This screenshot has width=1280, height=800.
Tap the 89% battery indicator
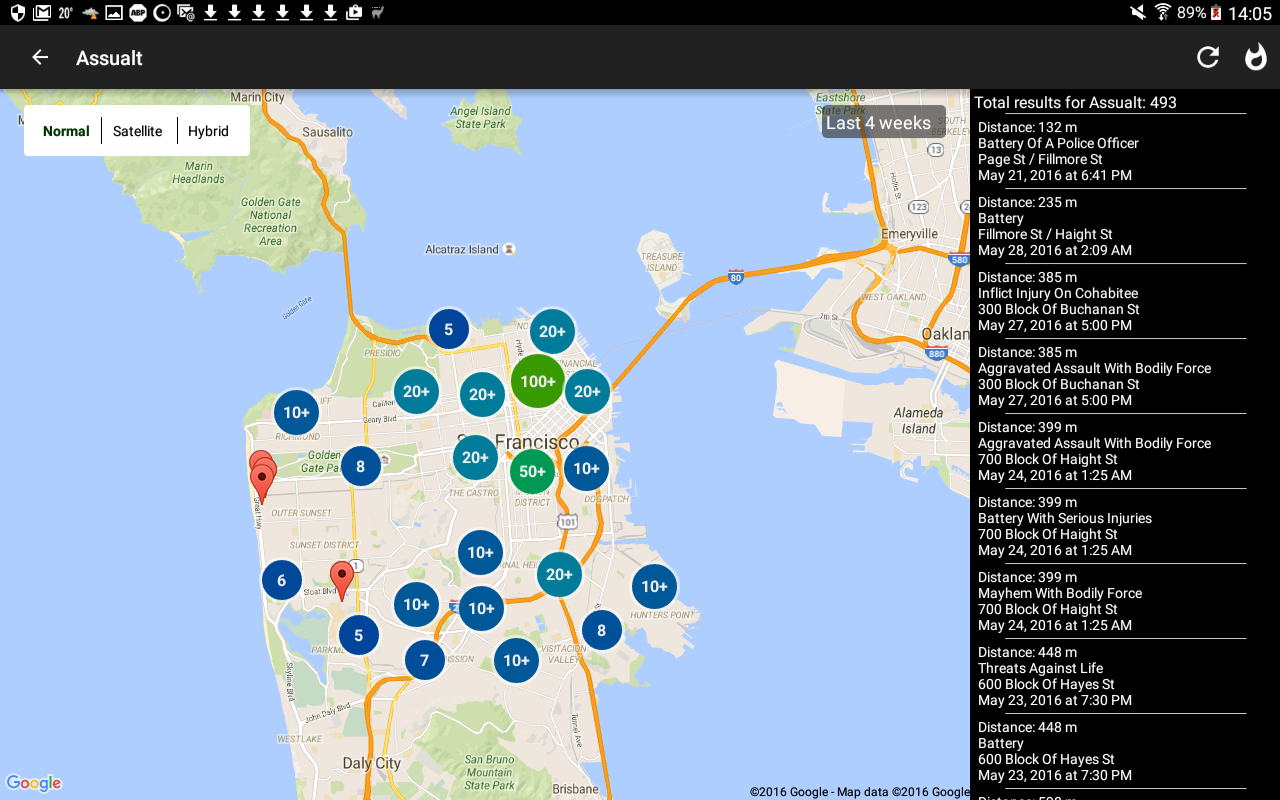[1191, 13]
